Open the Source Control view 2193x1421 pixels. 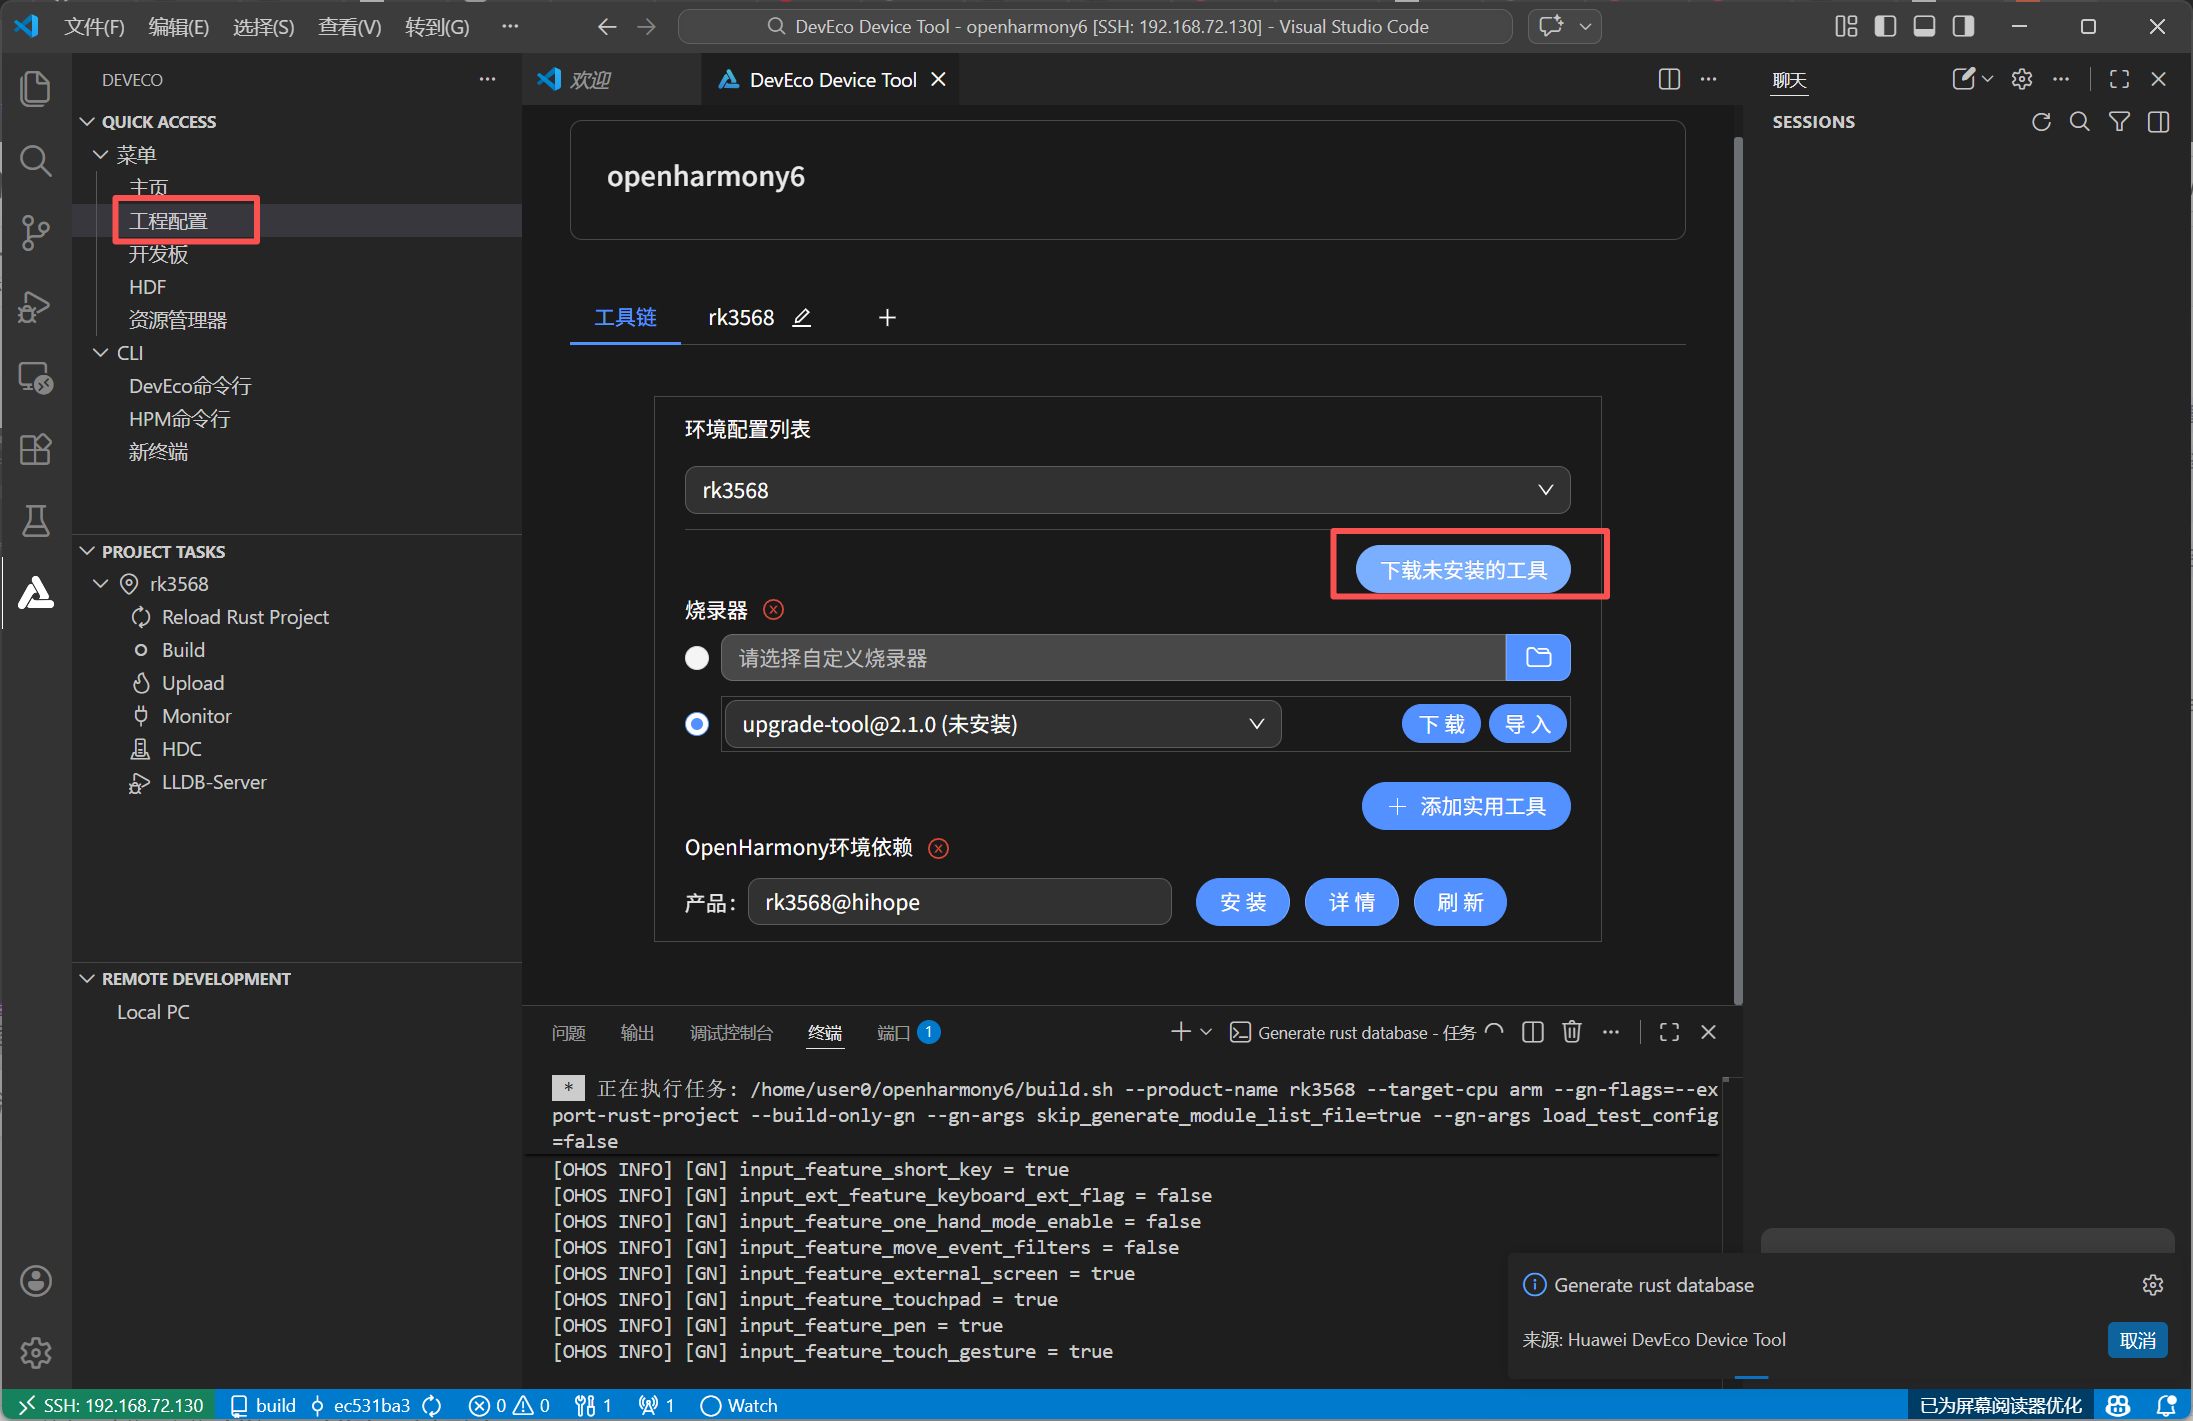click(36, 233)
